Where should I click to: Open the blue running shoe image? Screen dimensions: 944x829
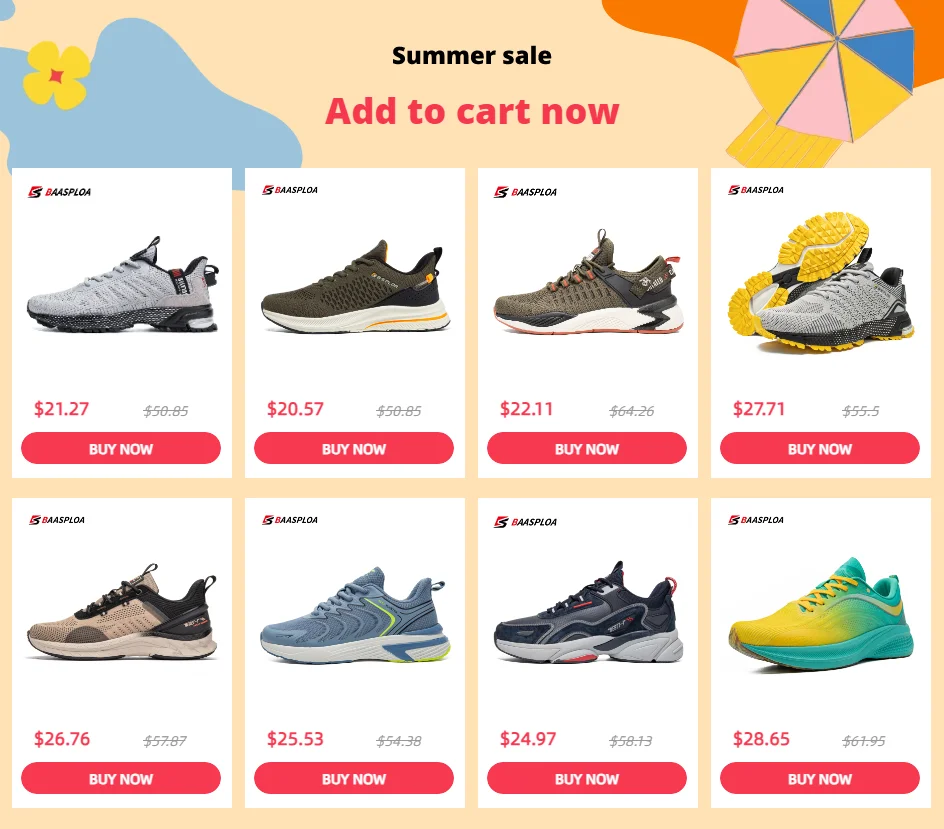pos(355,615)
